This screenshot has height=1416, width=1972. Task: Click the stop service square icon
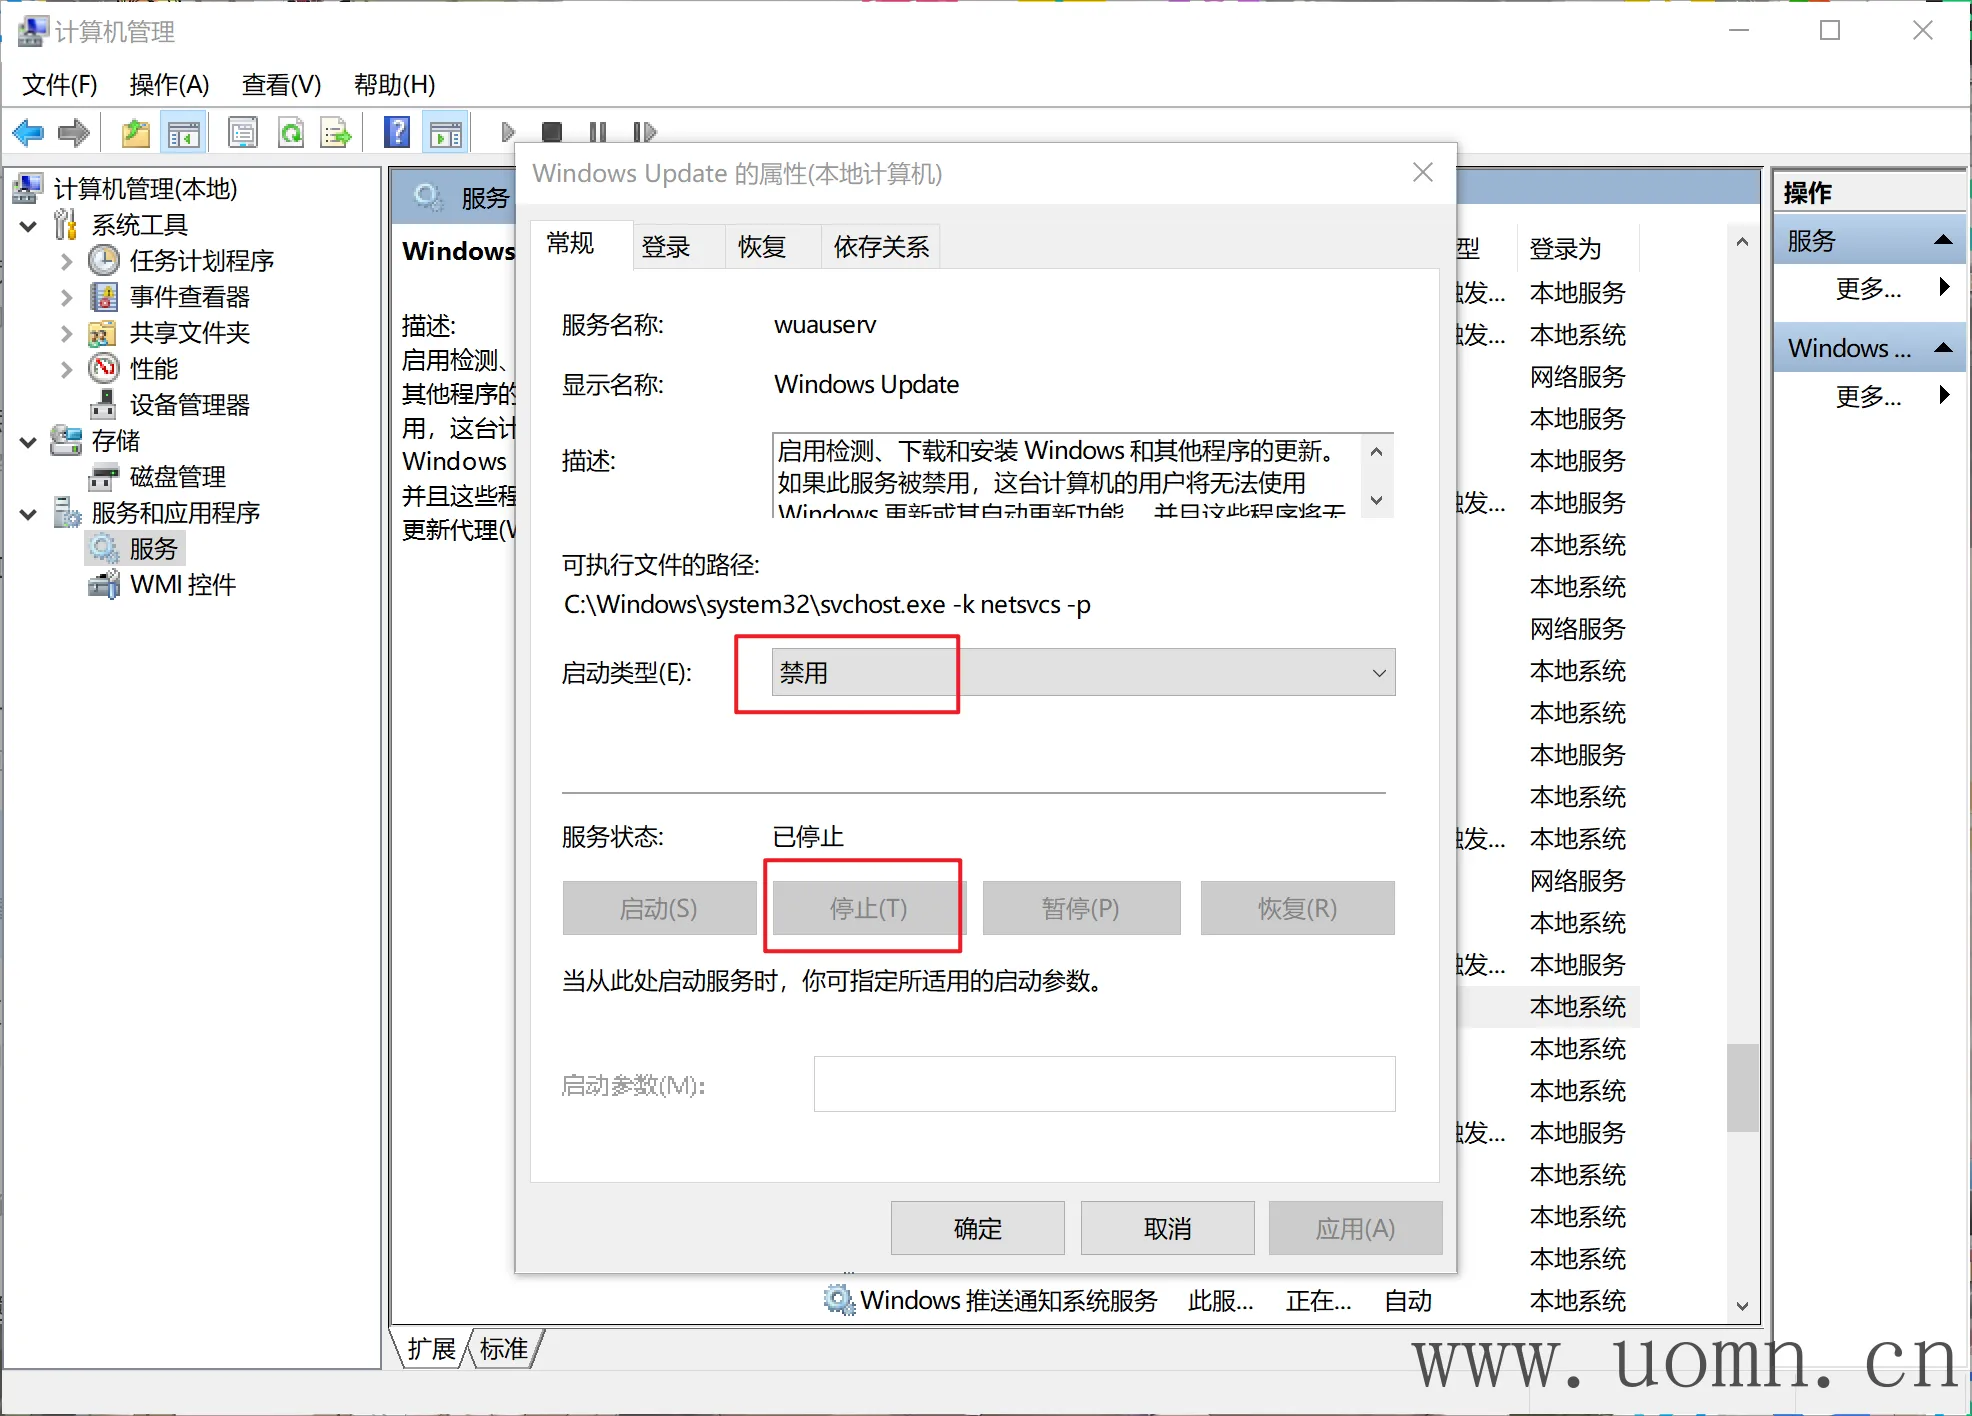[x=551, y=132]
